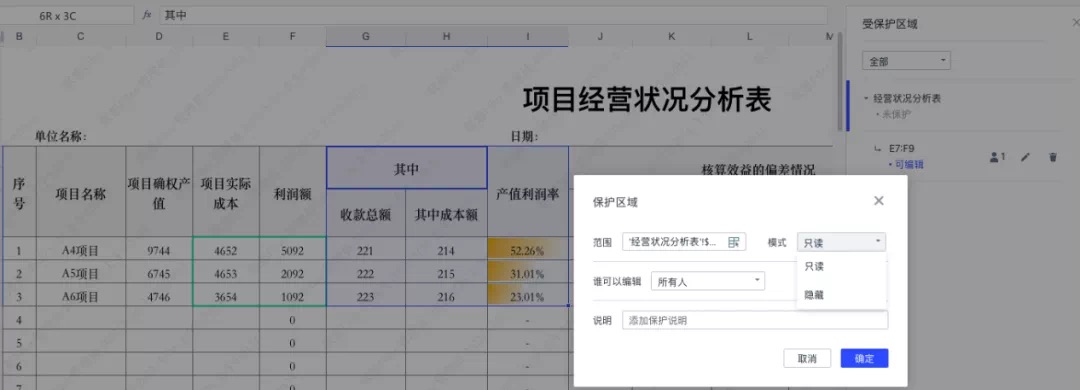Click the range selector icon in the 范围 field
The width and height of the screenshot is (1080, 390).
tap(734, 242)
